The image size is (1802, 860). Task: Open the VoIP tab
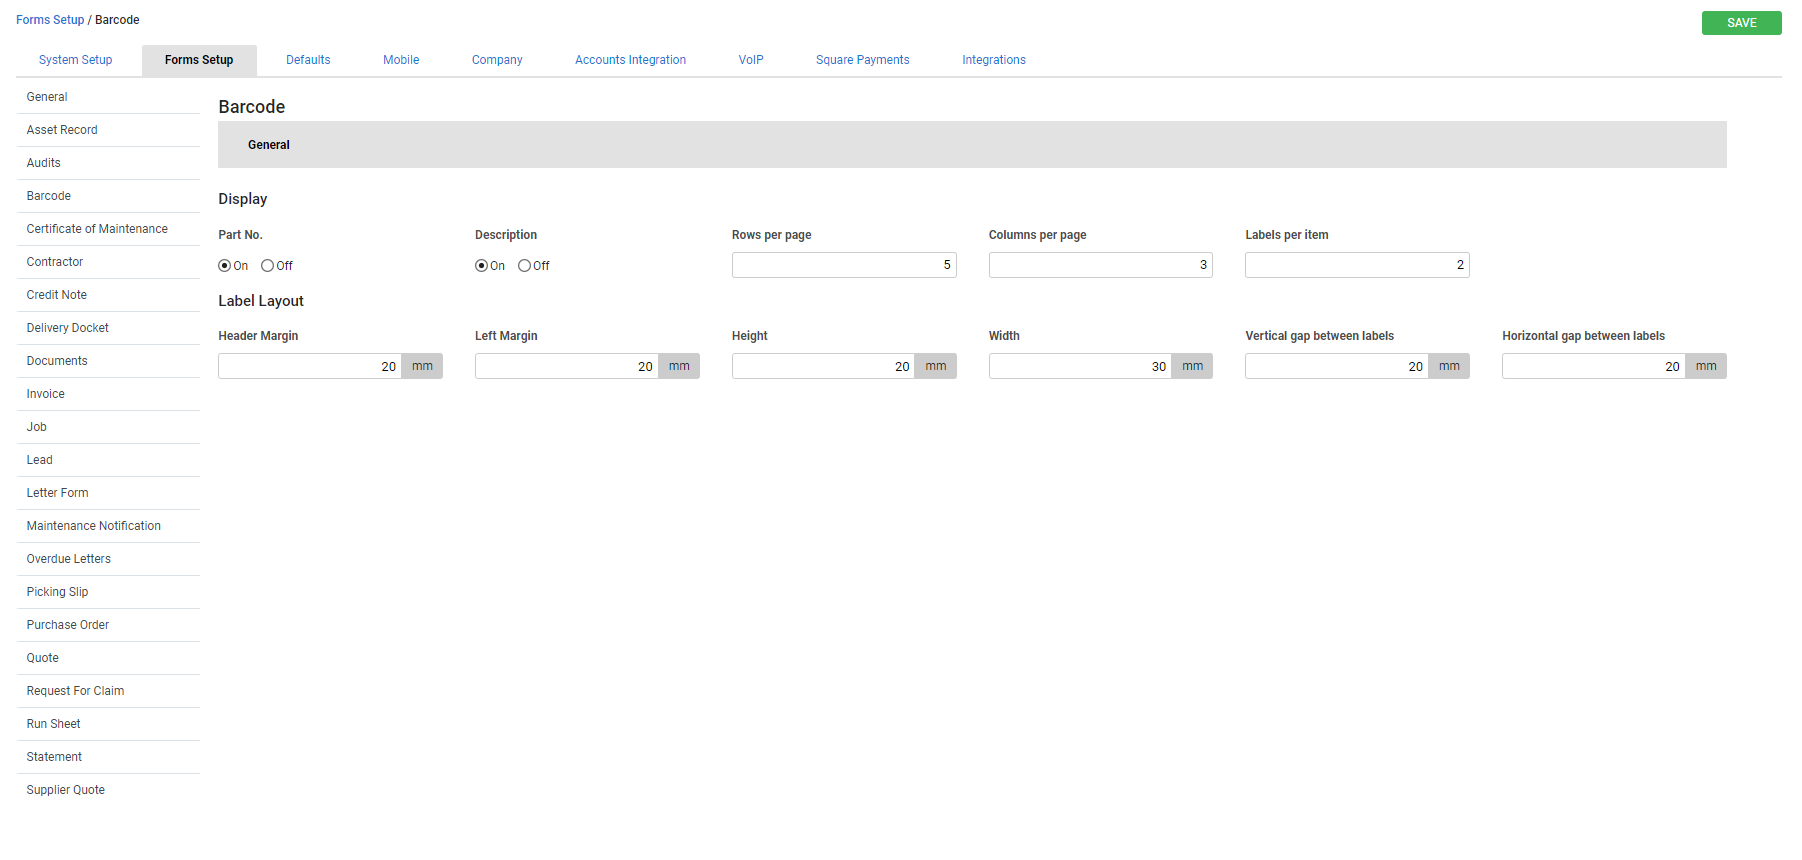click(x=751, y=60)
